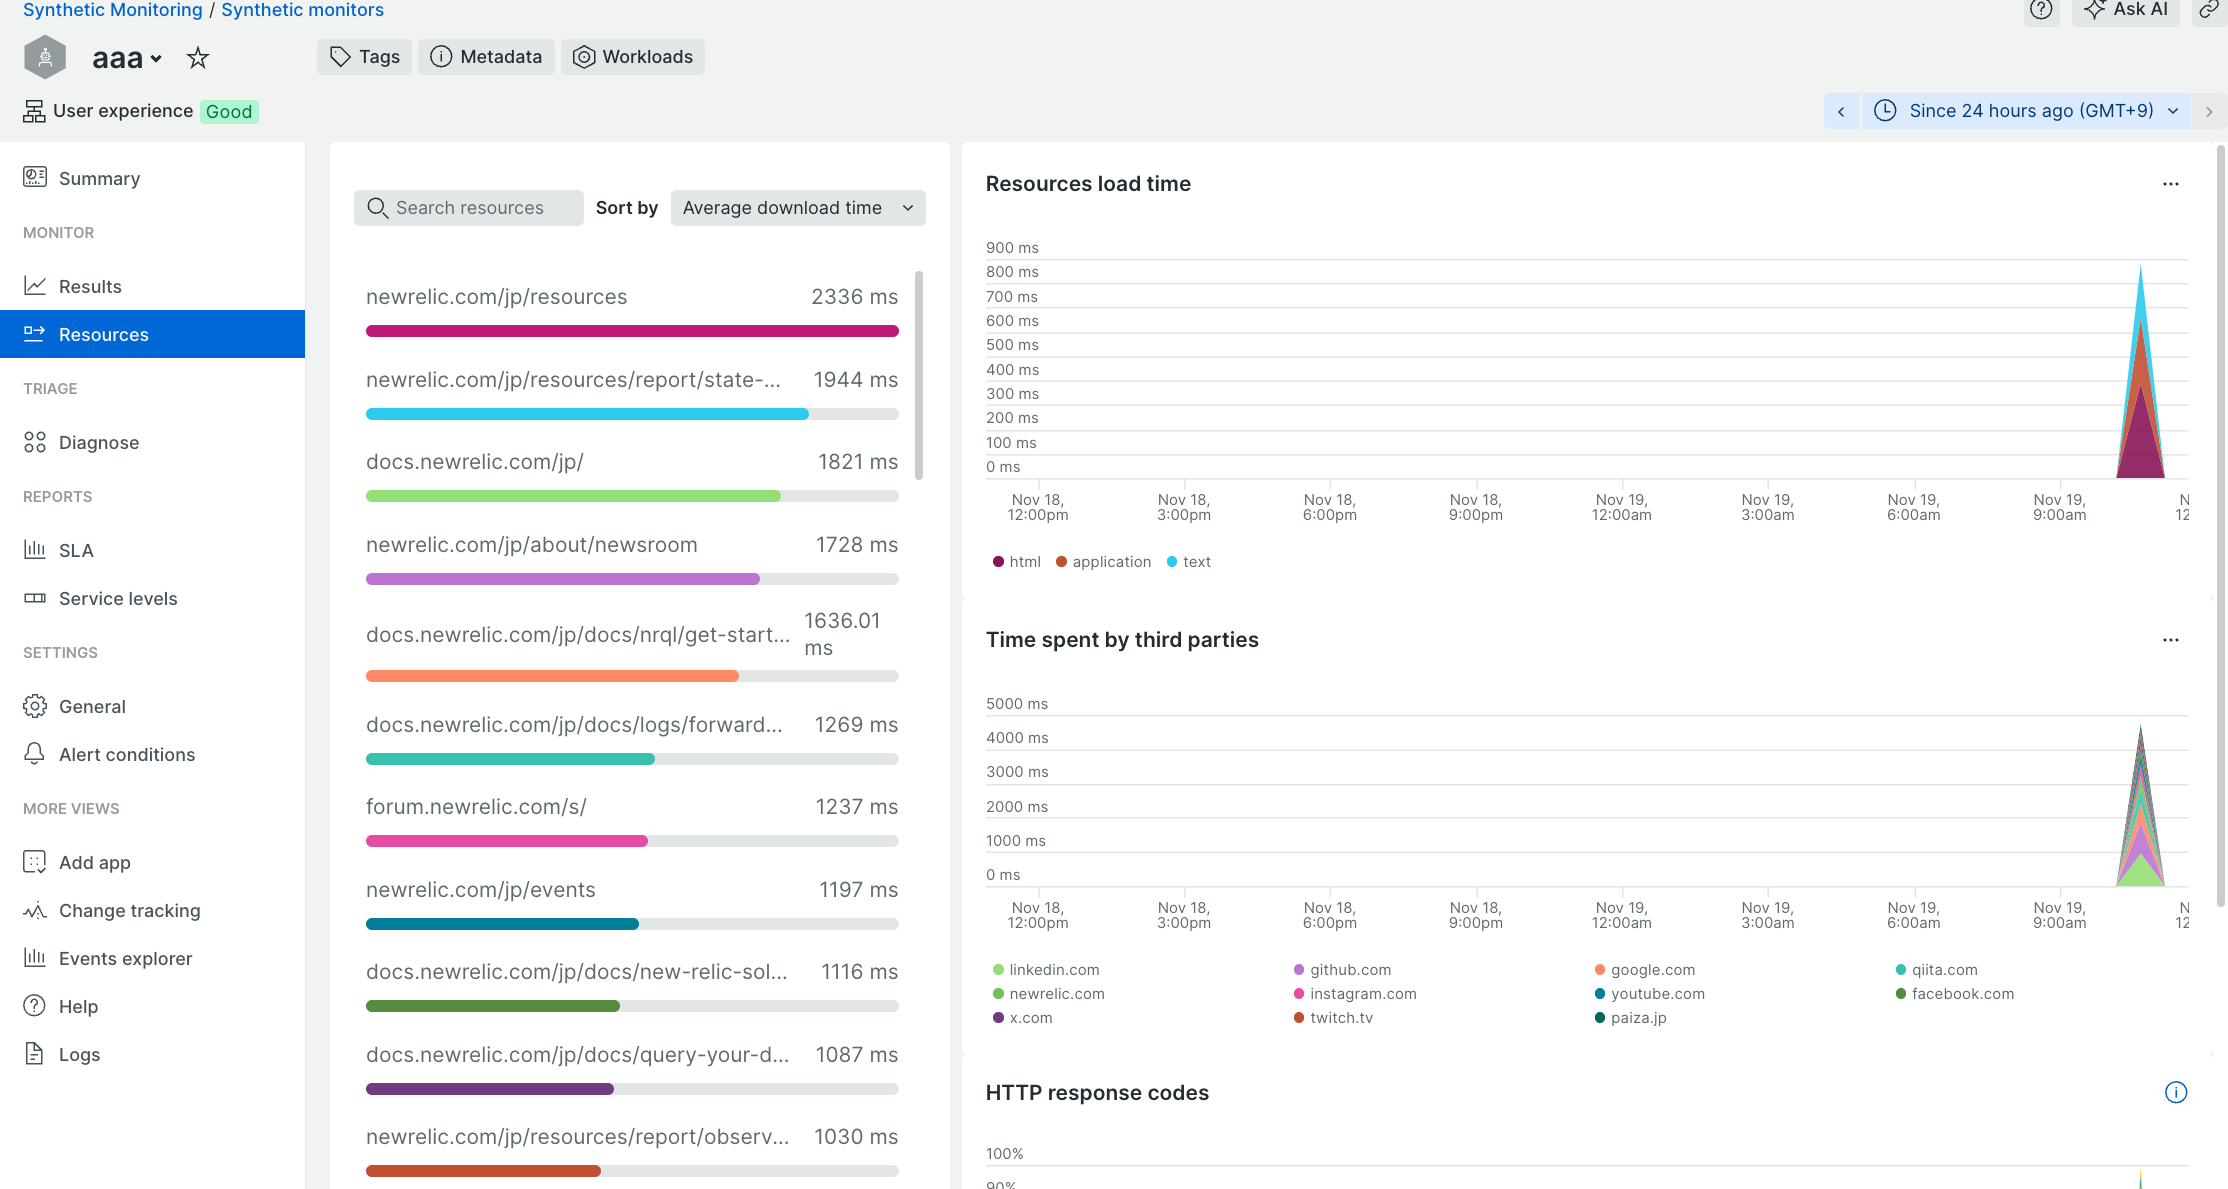Click the page vertical scrollbar
2228x1189 pixels.
tap(2221, 525)
